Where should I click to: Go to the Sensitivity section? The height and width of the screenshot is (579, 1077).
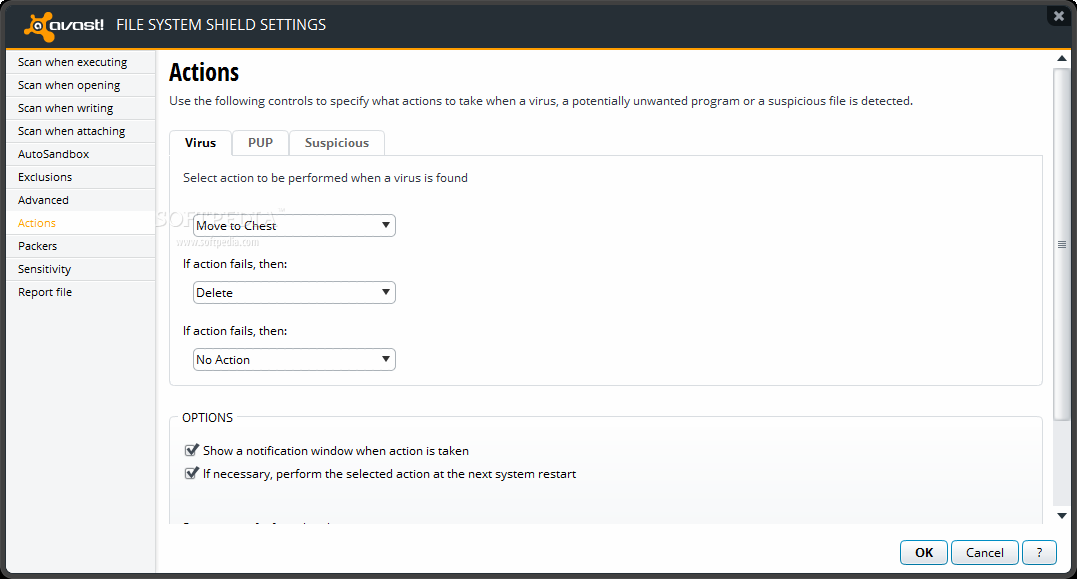[x=80, y=269]
